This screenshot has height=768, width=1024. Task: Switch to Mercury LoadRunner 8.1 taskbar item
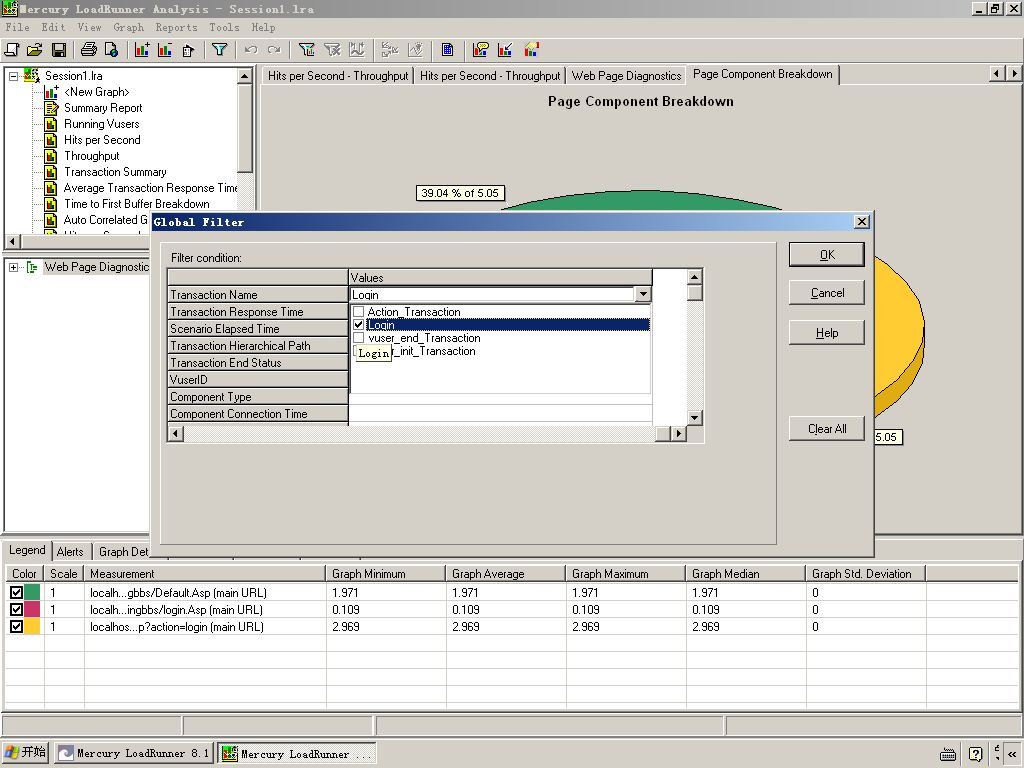(133, 753)
